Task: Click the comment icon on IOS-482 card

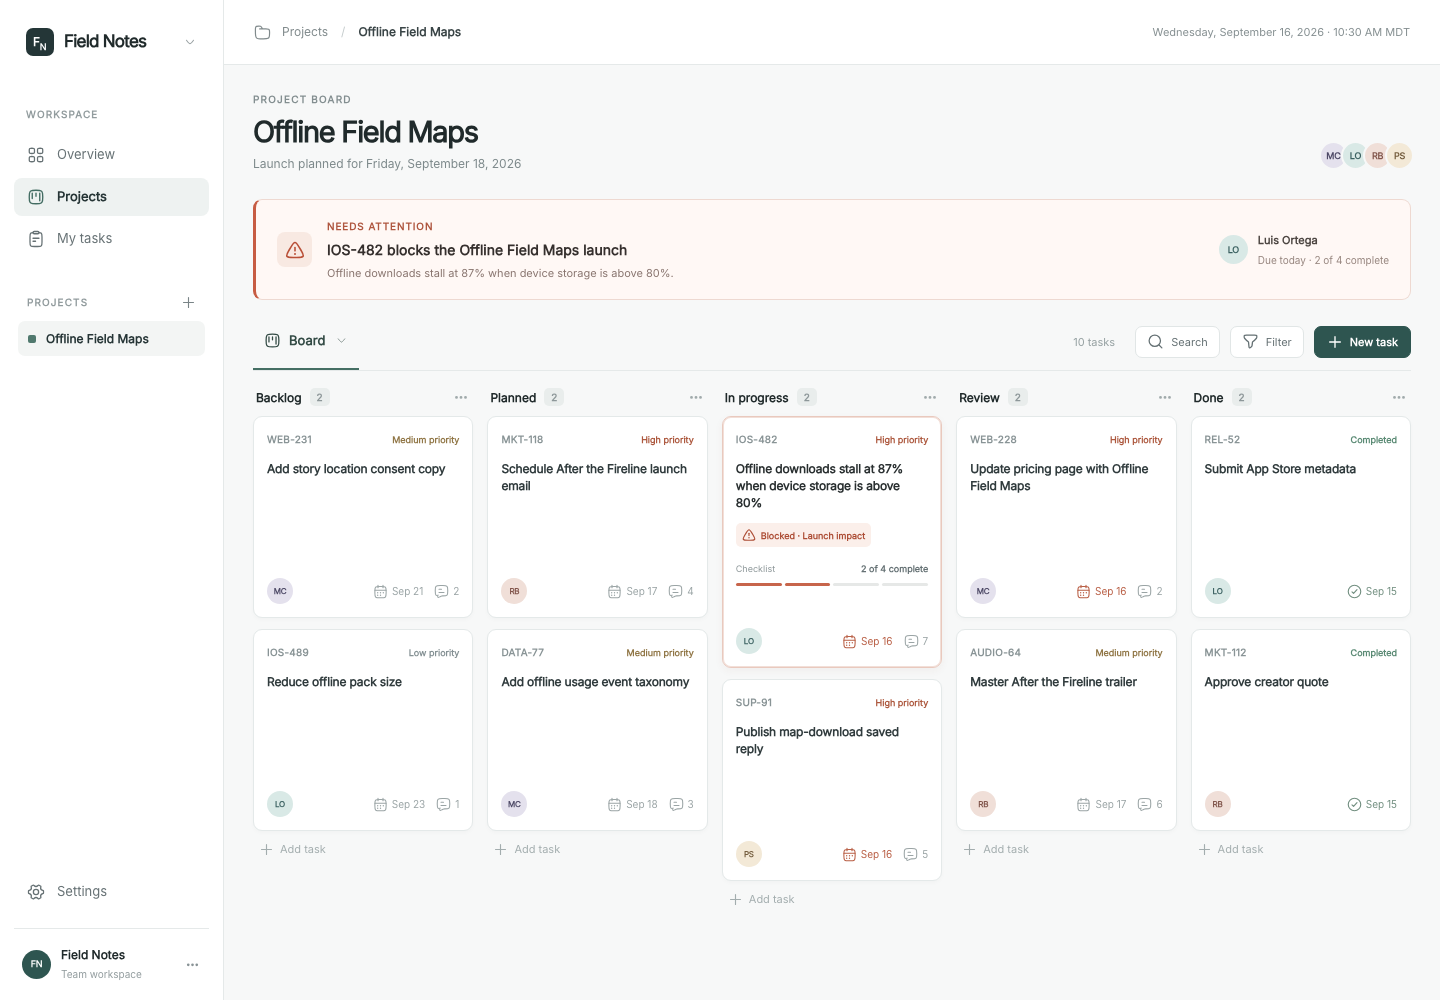Action: (911, 642)
